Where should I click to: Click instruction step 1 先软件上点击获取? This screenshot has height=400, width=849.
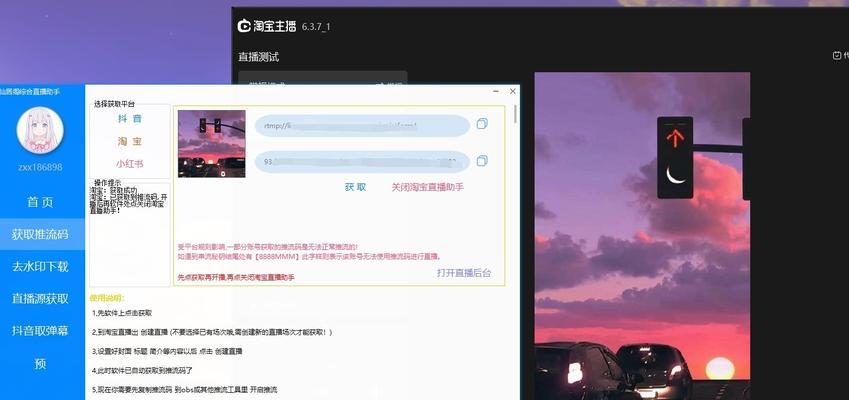122,313
